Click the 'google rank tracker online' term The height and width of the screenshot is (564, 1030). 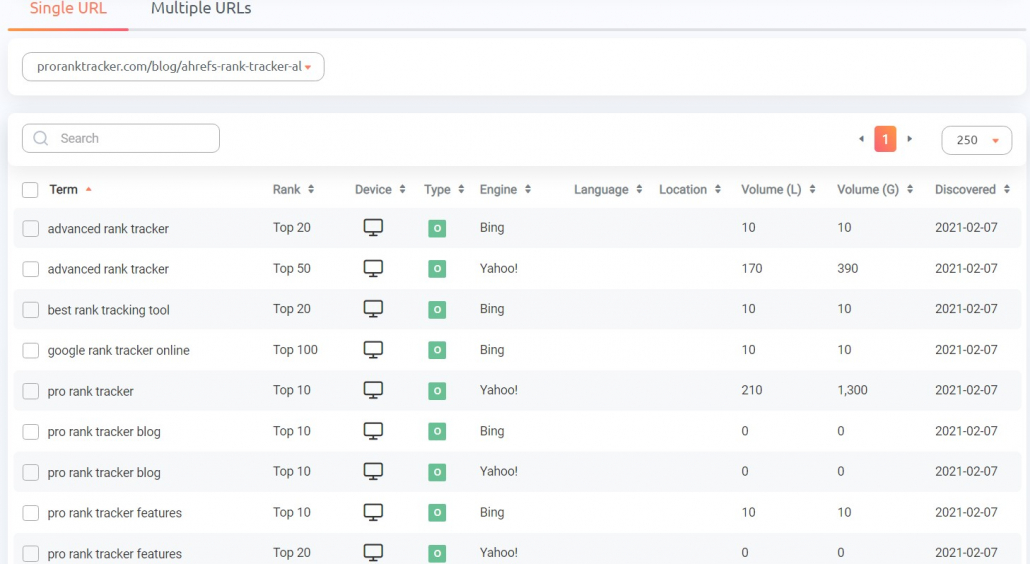118,351
